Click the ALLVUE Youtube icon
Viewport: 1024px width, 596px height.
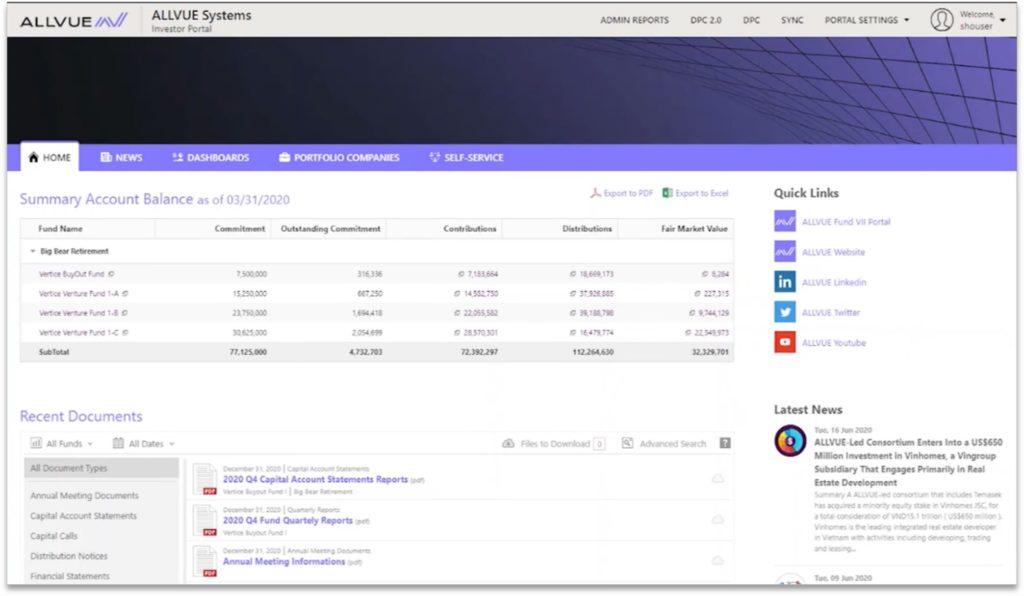click(x=785, y=343)
